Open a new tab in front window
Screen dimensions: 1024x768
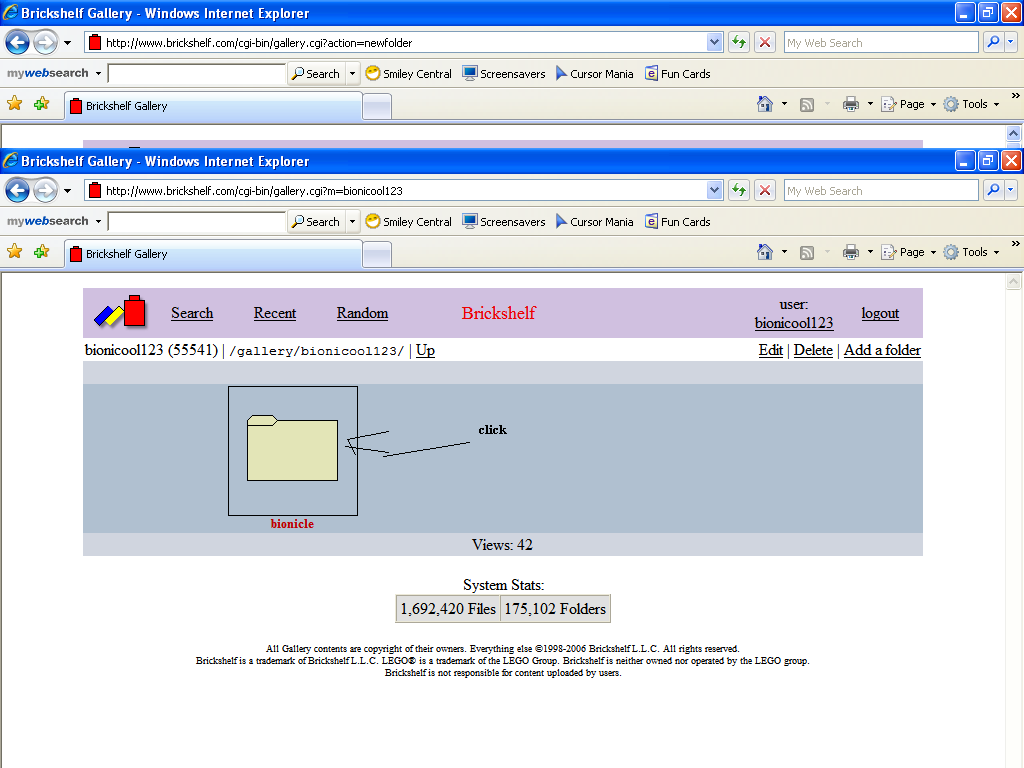coord(377,255)
